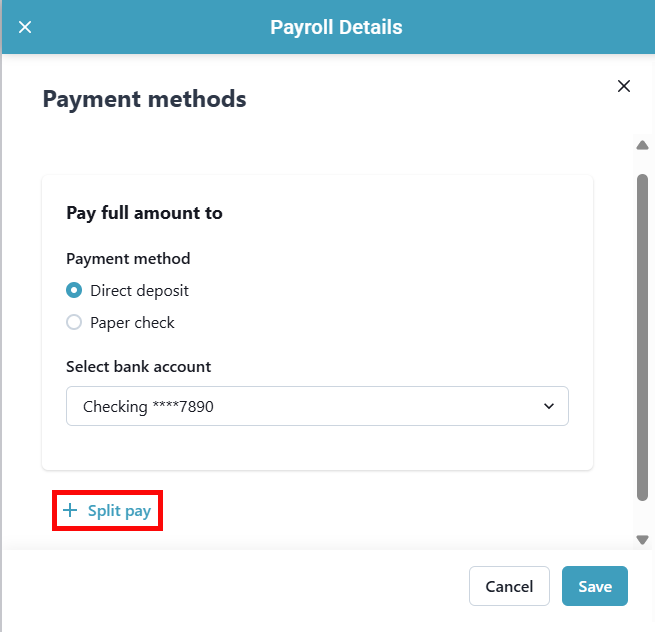
Task: Choose the Paper check radio button
Action: 74,323
